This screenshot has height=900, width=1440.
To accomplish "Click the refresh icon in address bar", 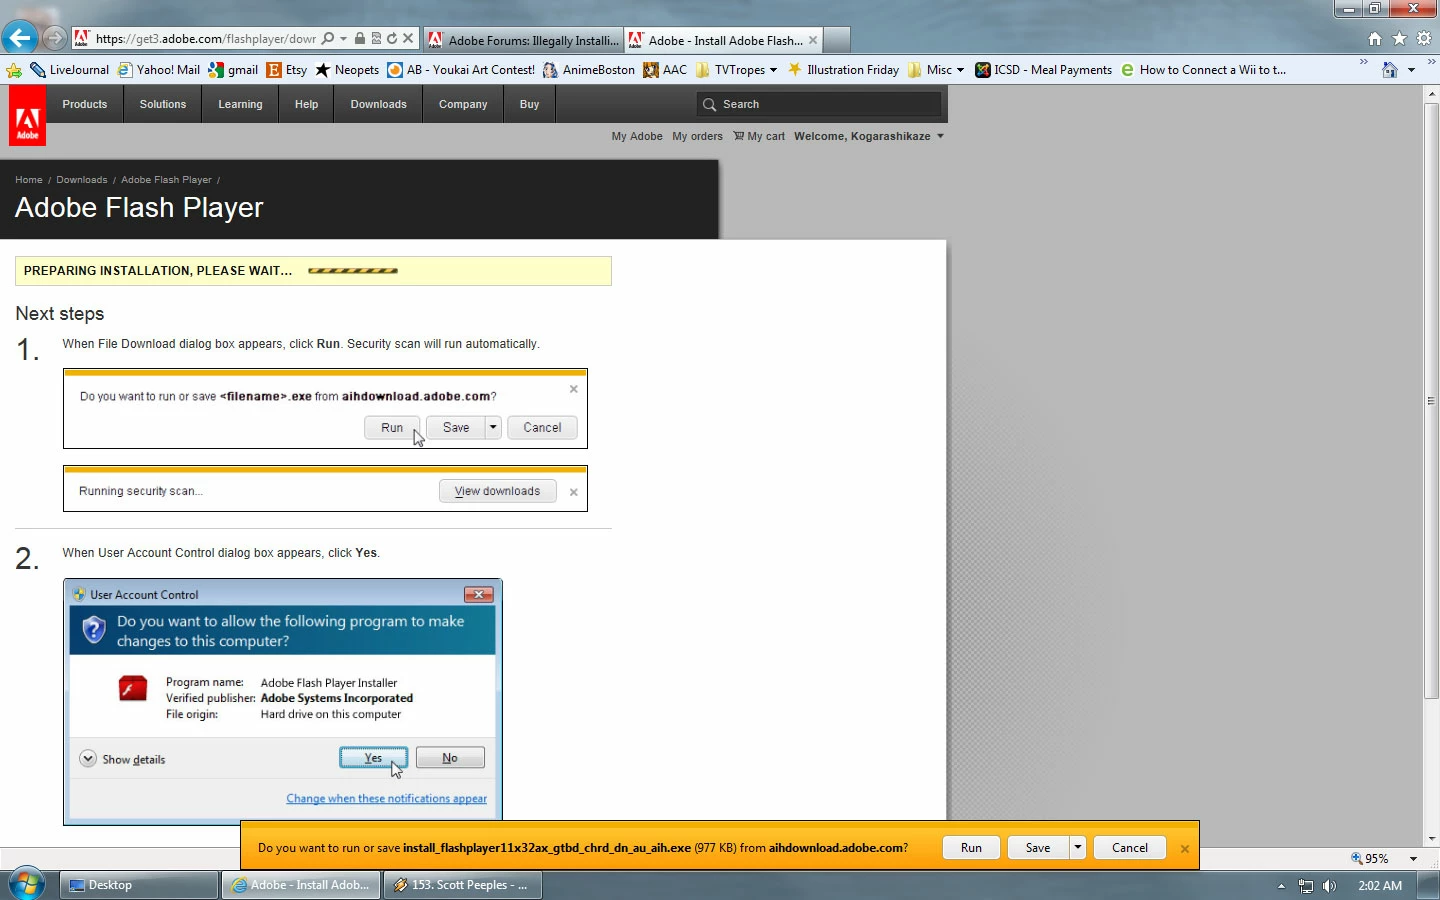I will pyautogui.click(x=392, y=39).
